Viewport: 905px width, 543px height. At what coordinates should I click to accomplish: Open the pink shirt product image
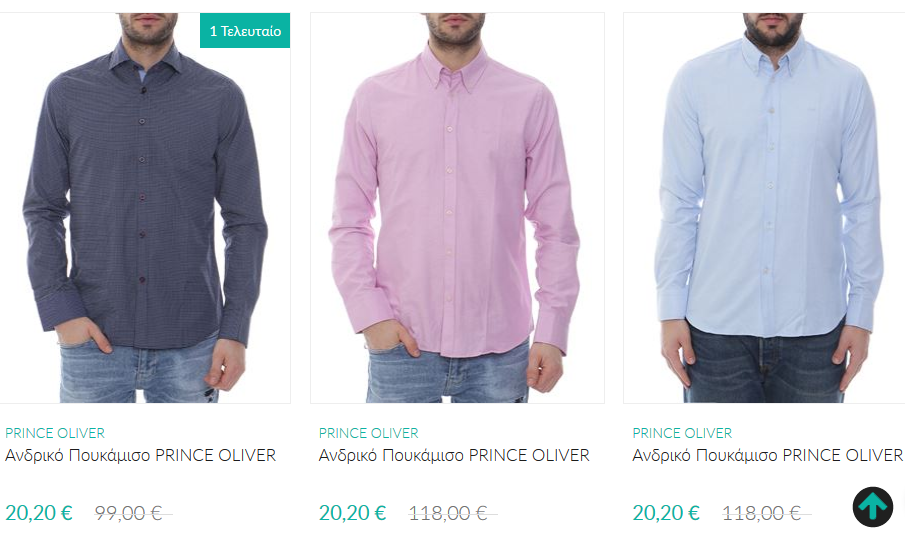point(457,208)
